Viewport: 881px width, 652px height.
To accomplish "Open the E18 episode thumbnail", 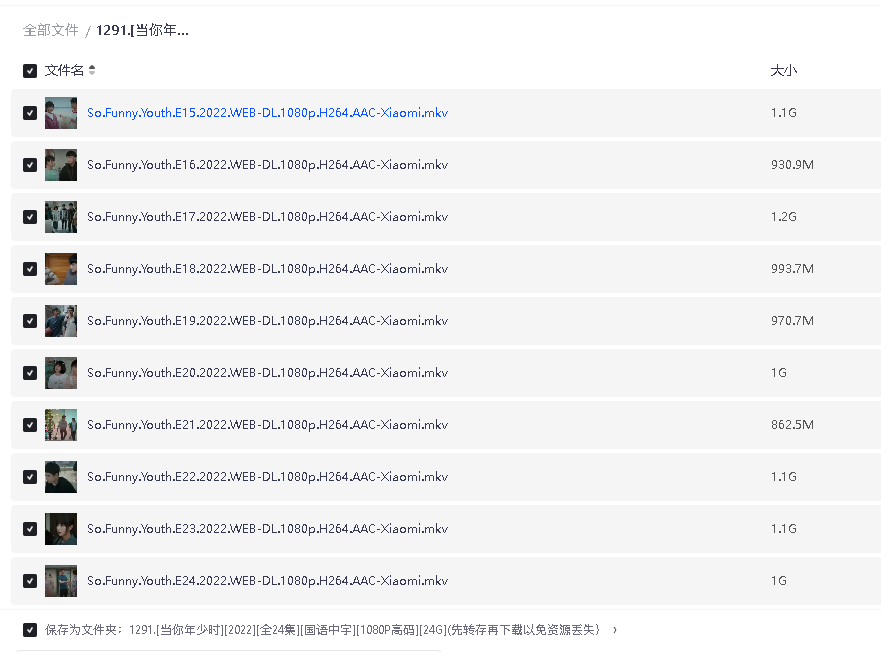I will (x=61, y=268).
